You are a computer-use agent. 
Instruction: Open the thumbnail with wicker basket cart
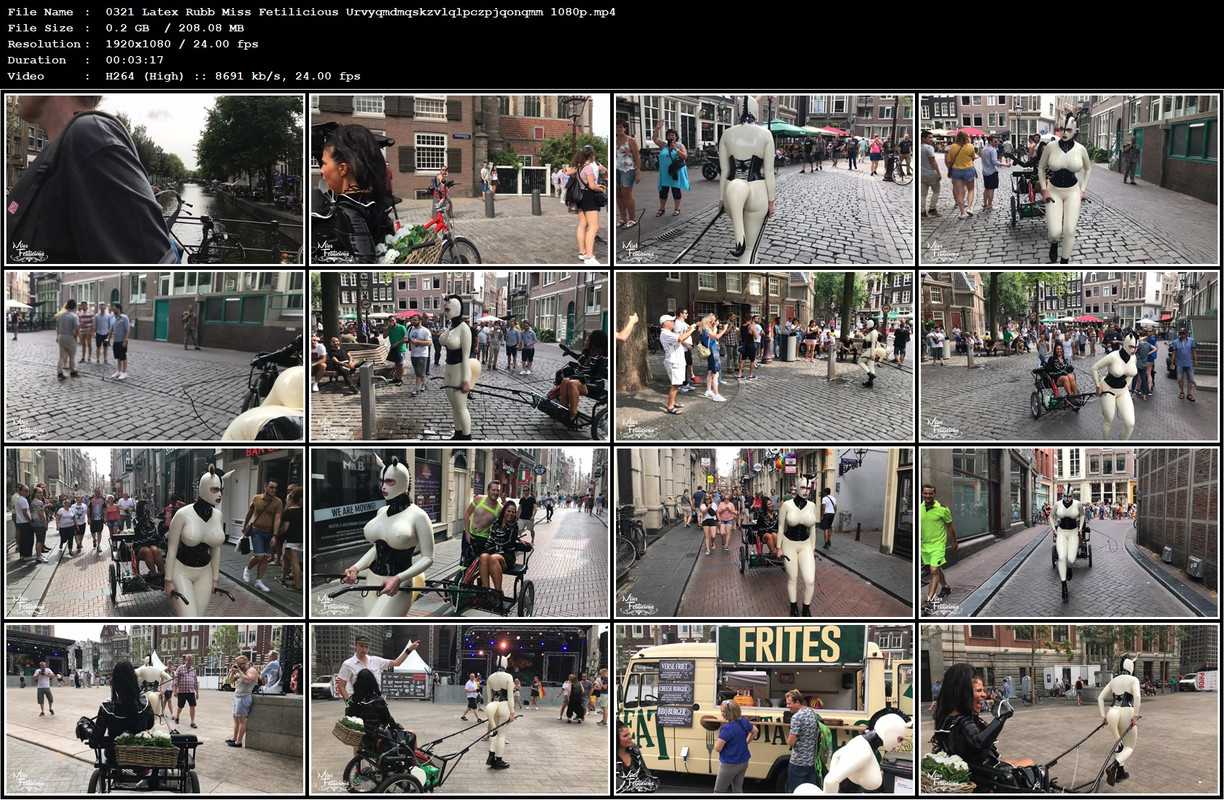pyautogui.click(x=154, y=709)
